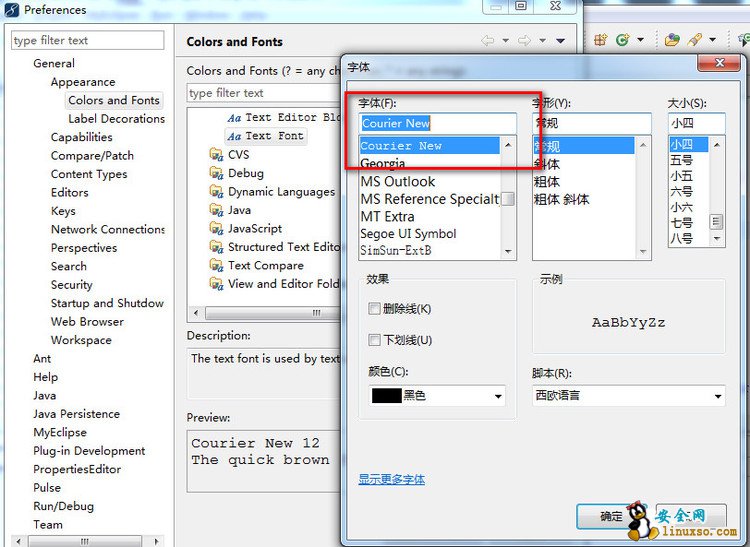The image size is (750, 547).
Task: Click the size list scrollbar thumb
Action: click(716, 222)
